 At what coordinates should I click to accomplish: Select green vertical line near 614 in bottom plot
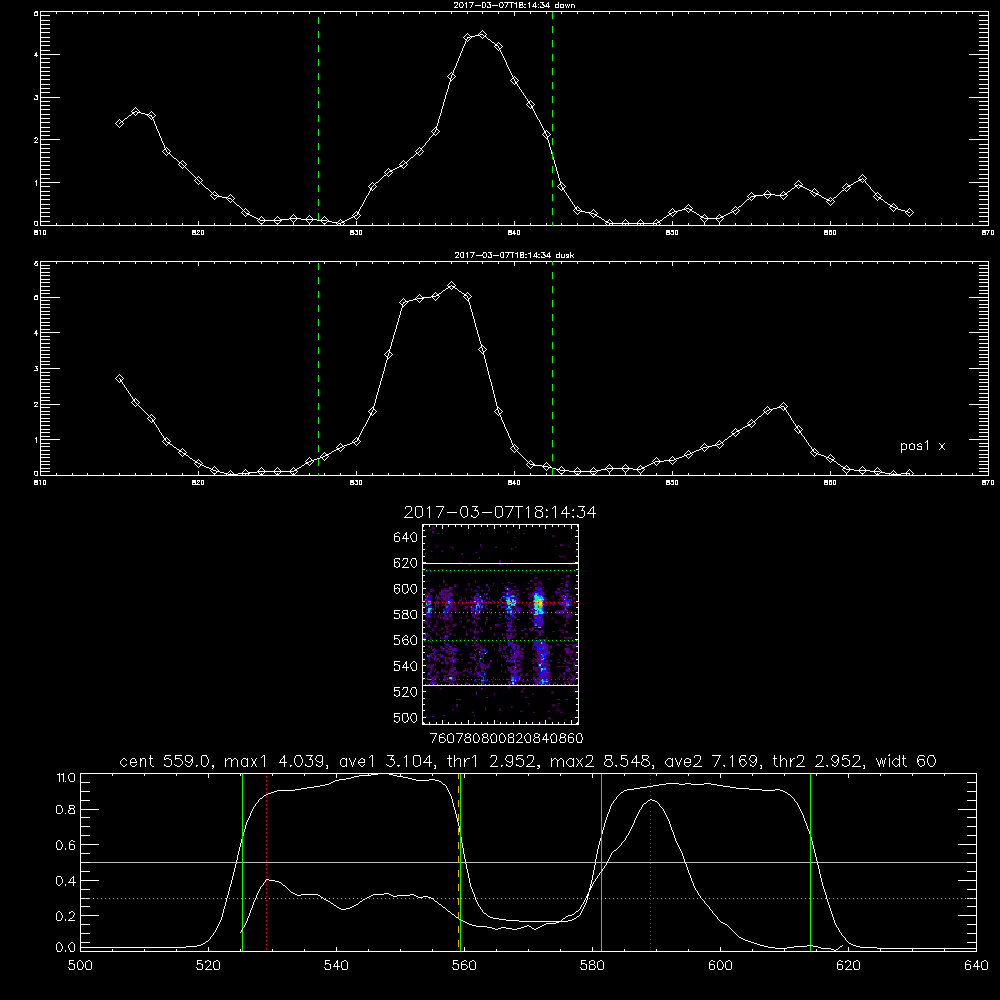811,862
